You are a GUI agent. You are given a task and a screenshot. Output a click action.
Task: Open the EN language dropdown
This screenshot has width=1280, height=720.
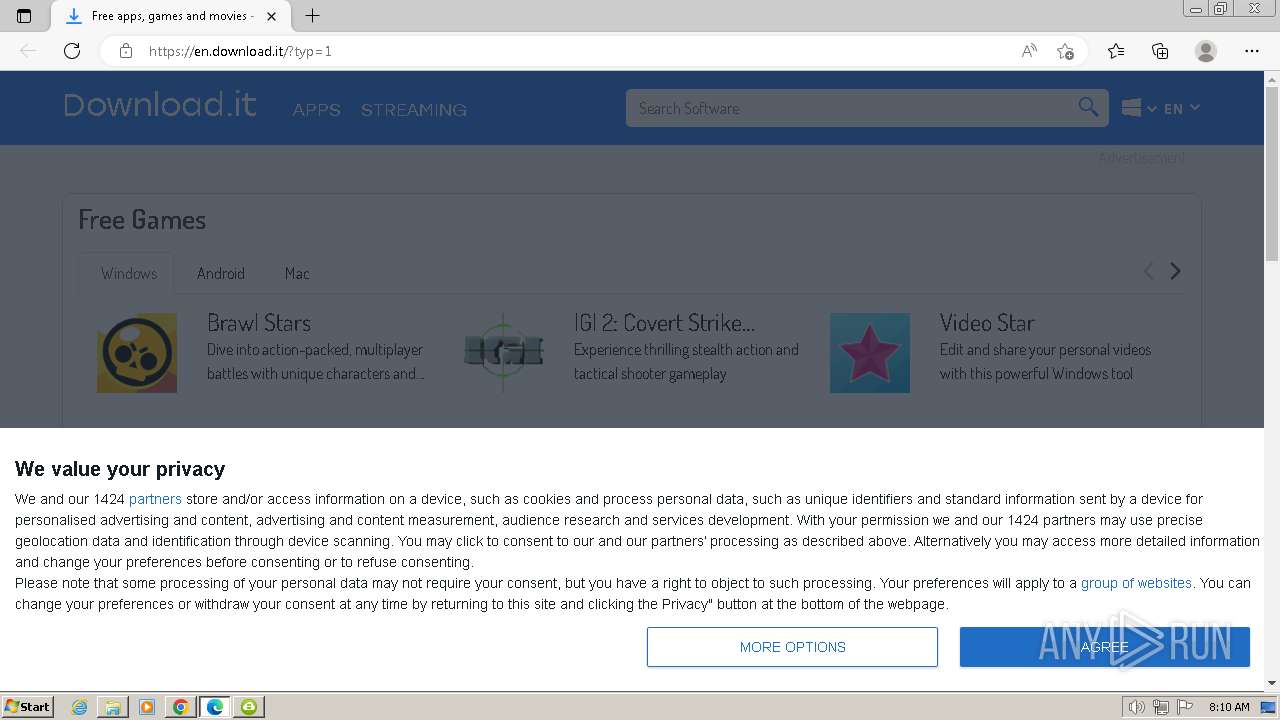(1181, 108)
